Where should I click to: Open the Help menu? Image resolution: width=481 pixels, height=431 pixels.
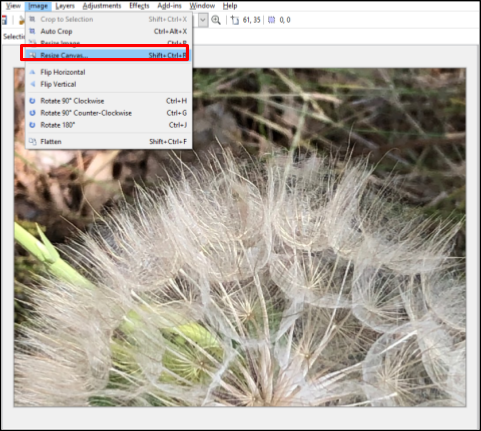(230, 6)
